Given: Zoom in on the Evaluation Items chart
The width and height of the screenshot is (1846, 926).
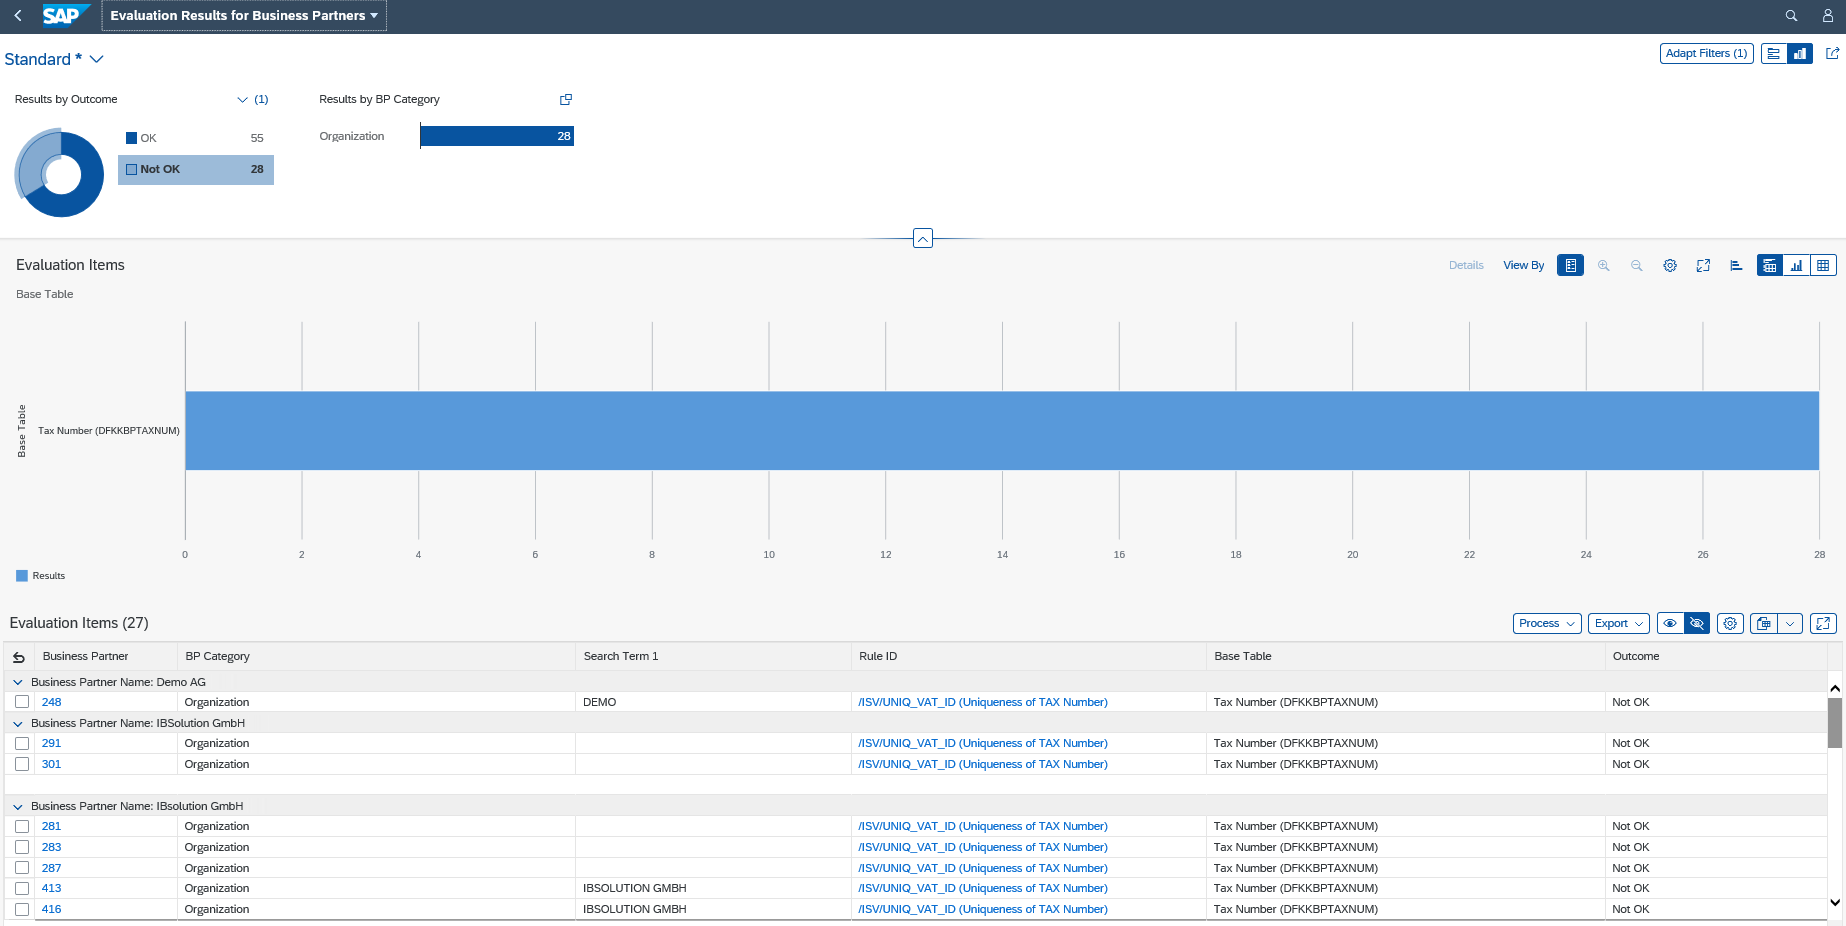Looking at the screenshot, I should click(1604, 265).
